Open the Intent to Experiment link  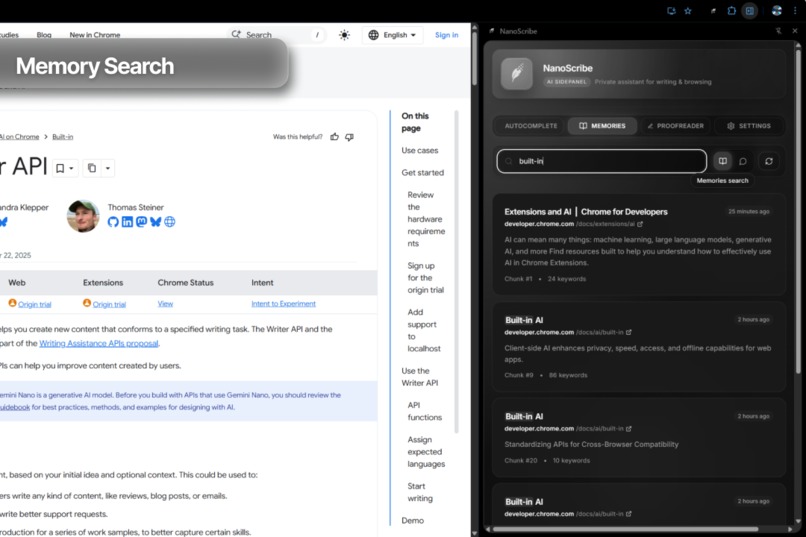pos(283,304)
